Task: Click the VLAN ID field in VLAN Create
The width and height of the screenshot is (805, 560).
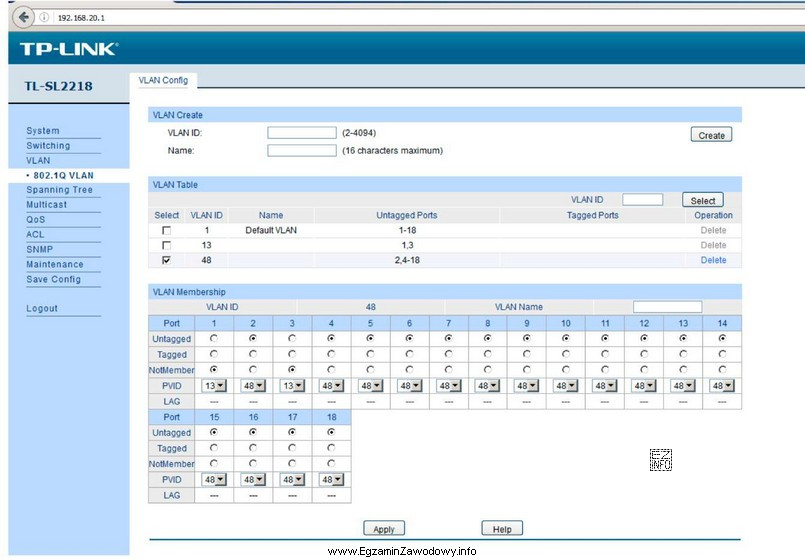Action: pyautogui.click(x=302, y=133)
